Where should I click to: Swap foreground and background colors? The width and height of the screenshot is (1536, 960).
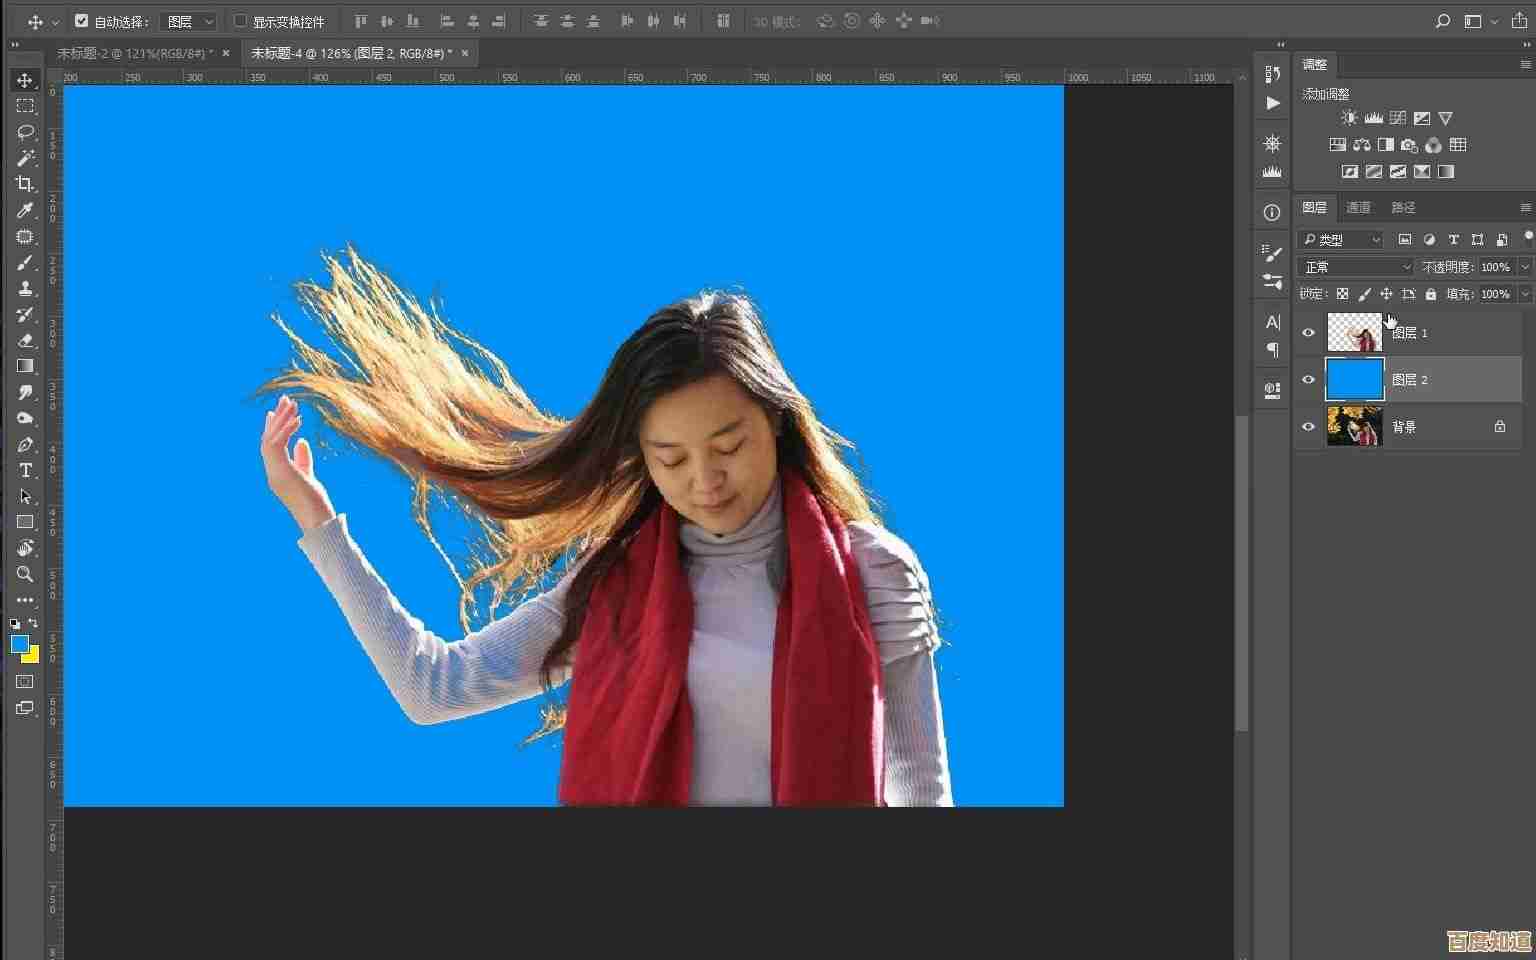click(33, 623)
